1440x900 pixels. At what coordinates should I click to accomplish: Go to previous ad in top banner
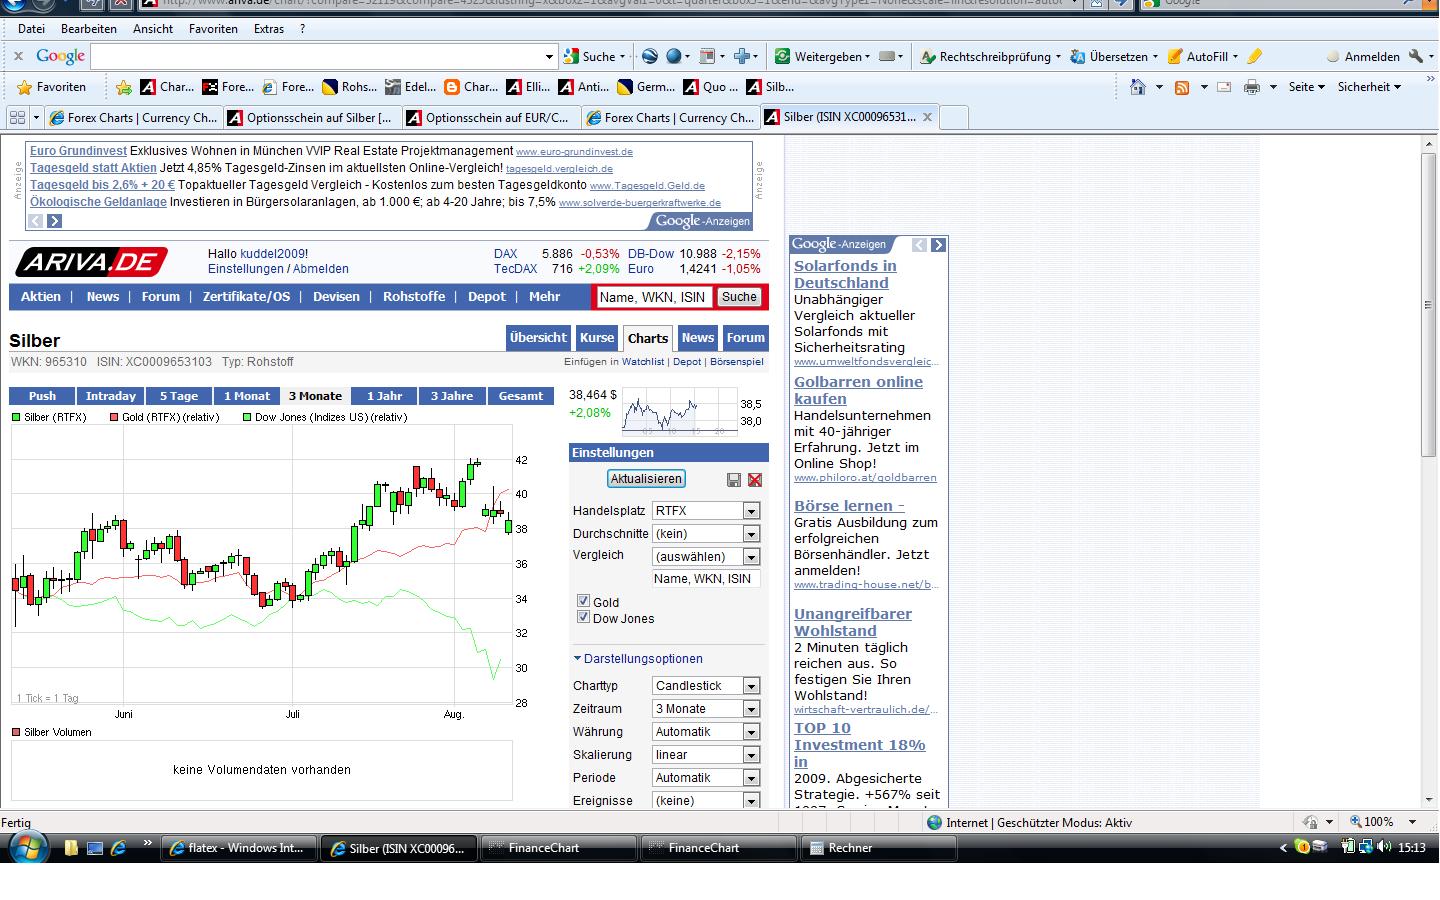pos(36,221)
